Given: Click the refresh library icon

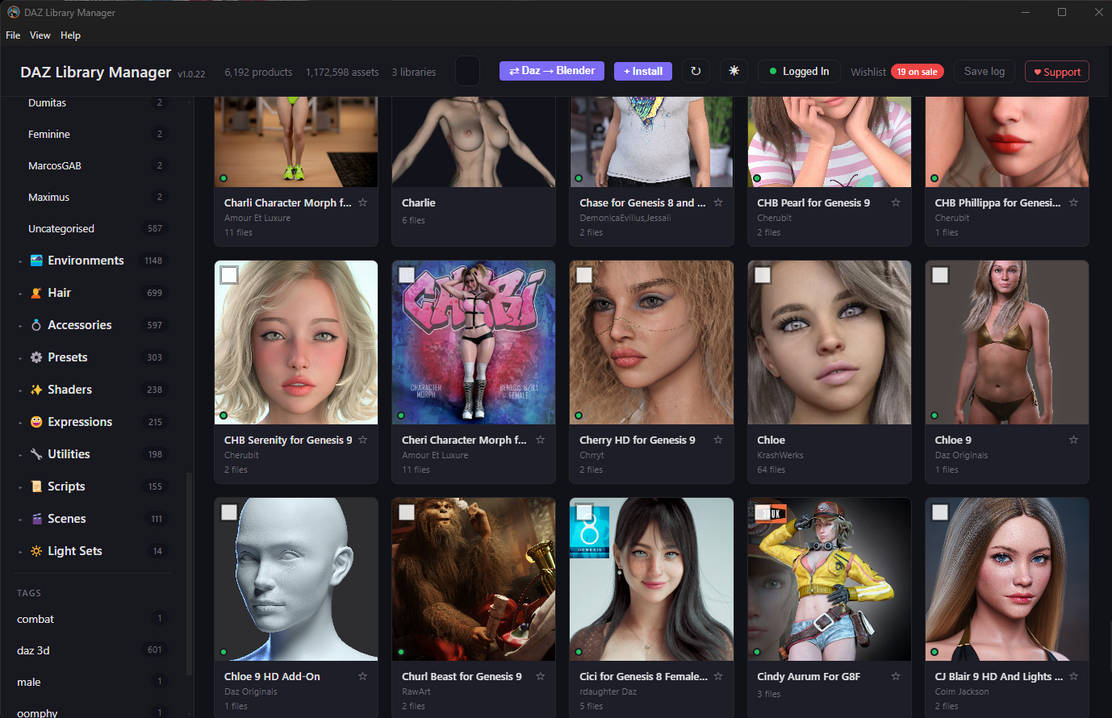Looking at the screenshot, I should pos(696,71).
